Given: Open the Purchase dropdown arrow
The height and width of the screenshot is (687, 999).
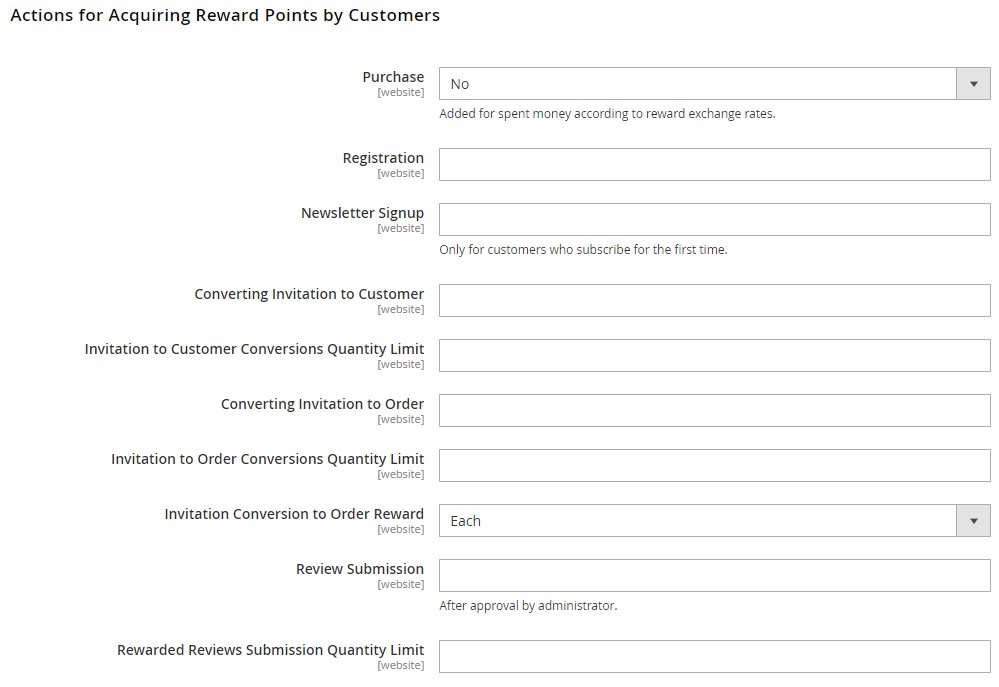Looking at the screenshot, I should (x=973, y=83).
